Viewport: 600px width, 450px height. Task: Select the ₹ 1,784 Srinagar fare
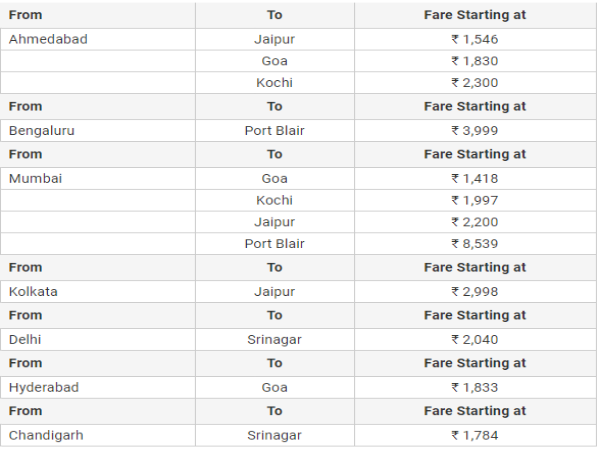tap(474, 435)
